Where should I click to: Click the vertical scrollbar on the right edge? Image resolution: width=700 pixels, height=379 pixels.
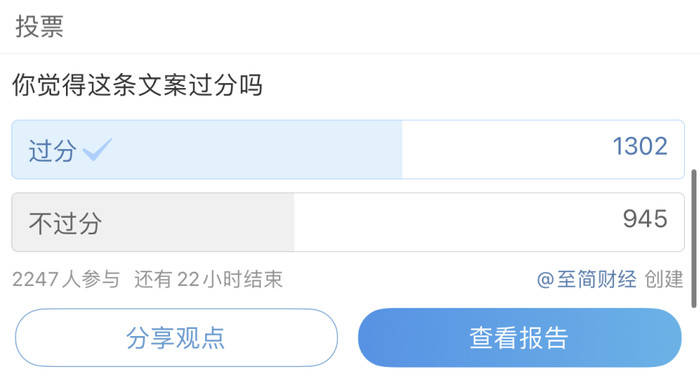(694, 239)
